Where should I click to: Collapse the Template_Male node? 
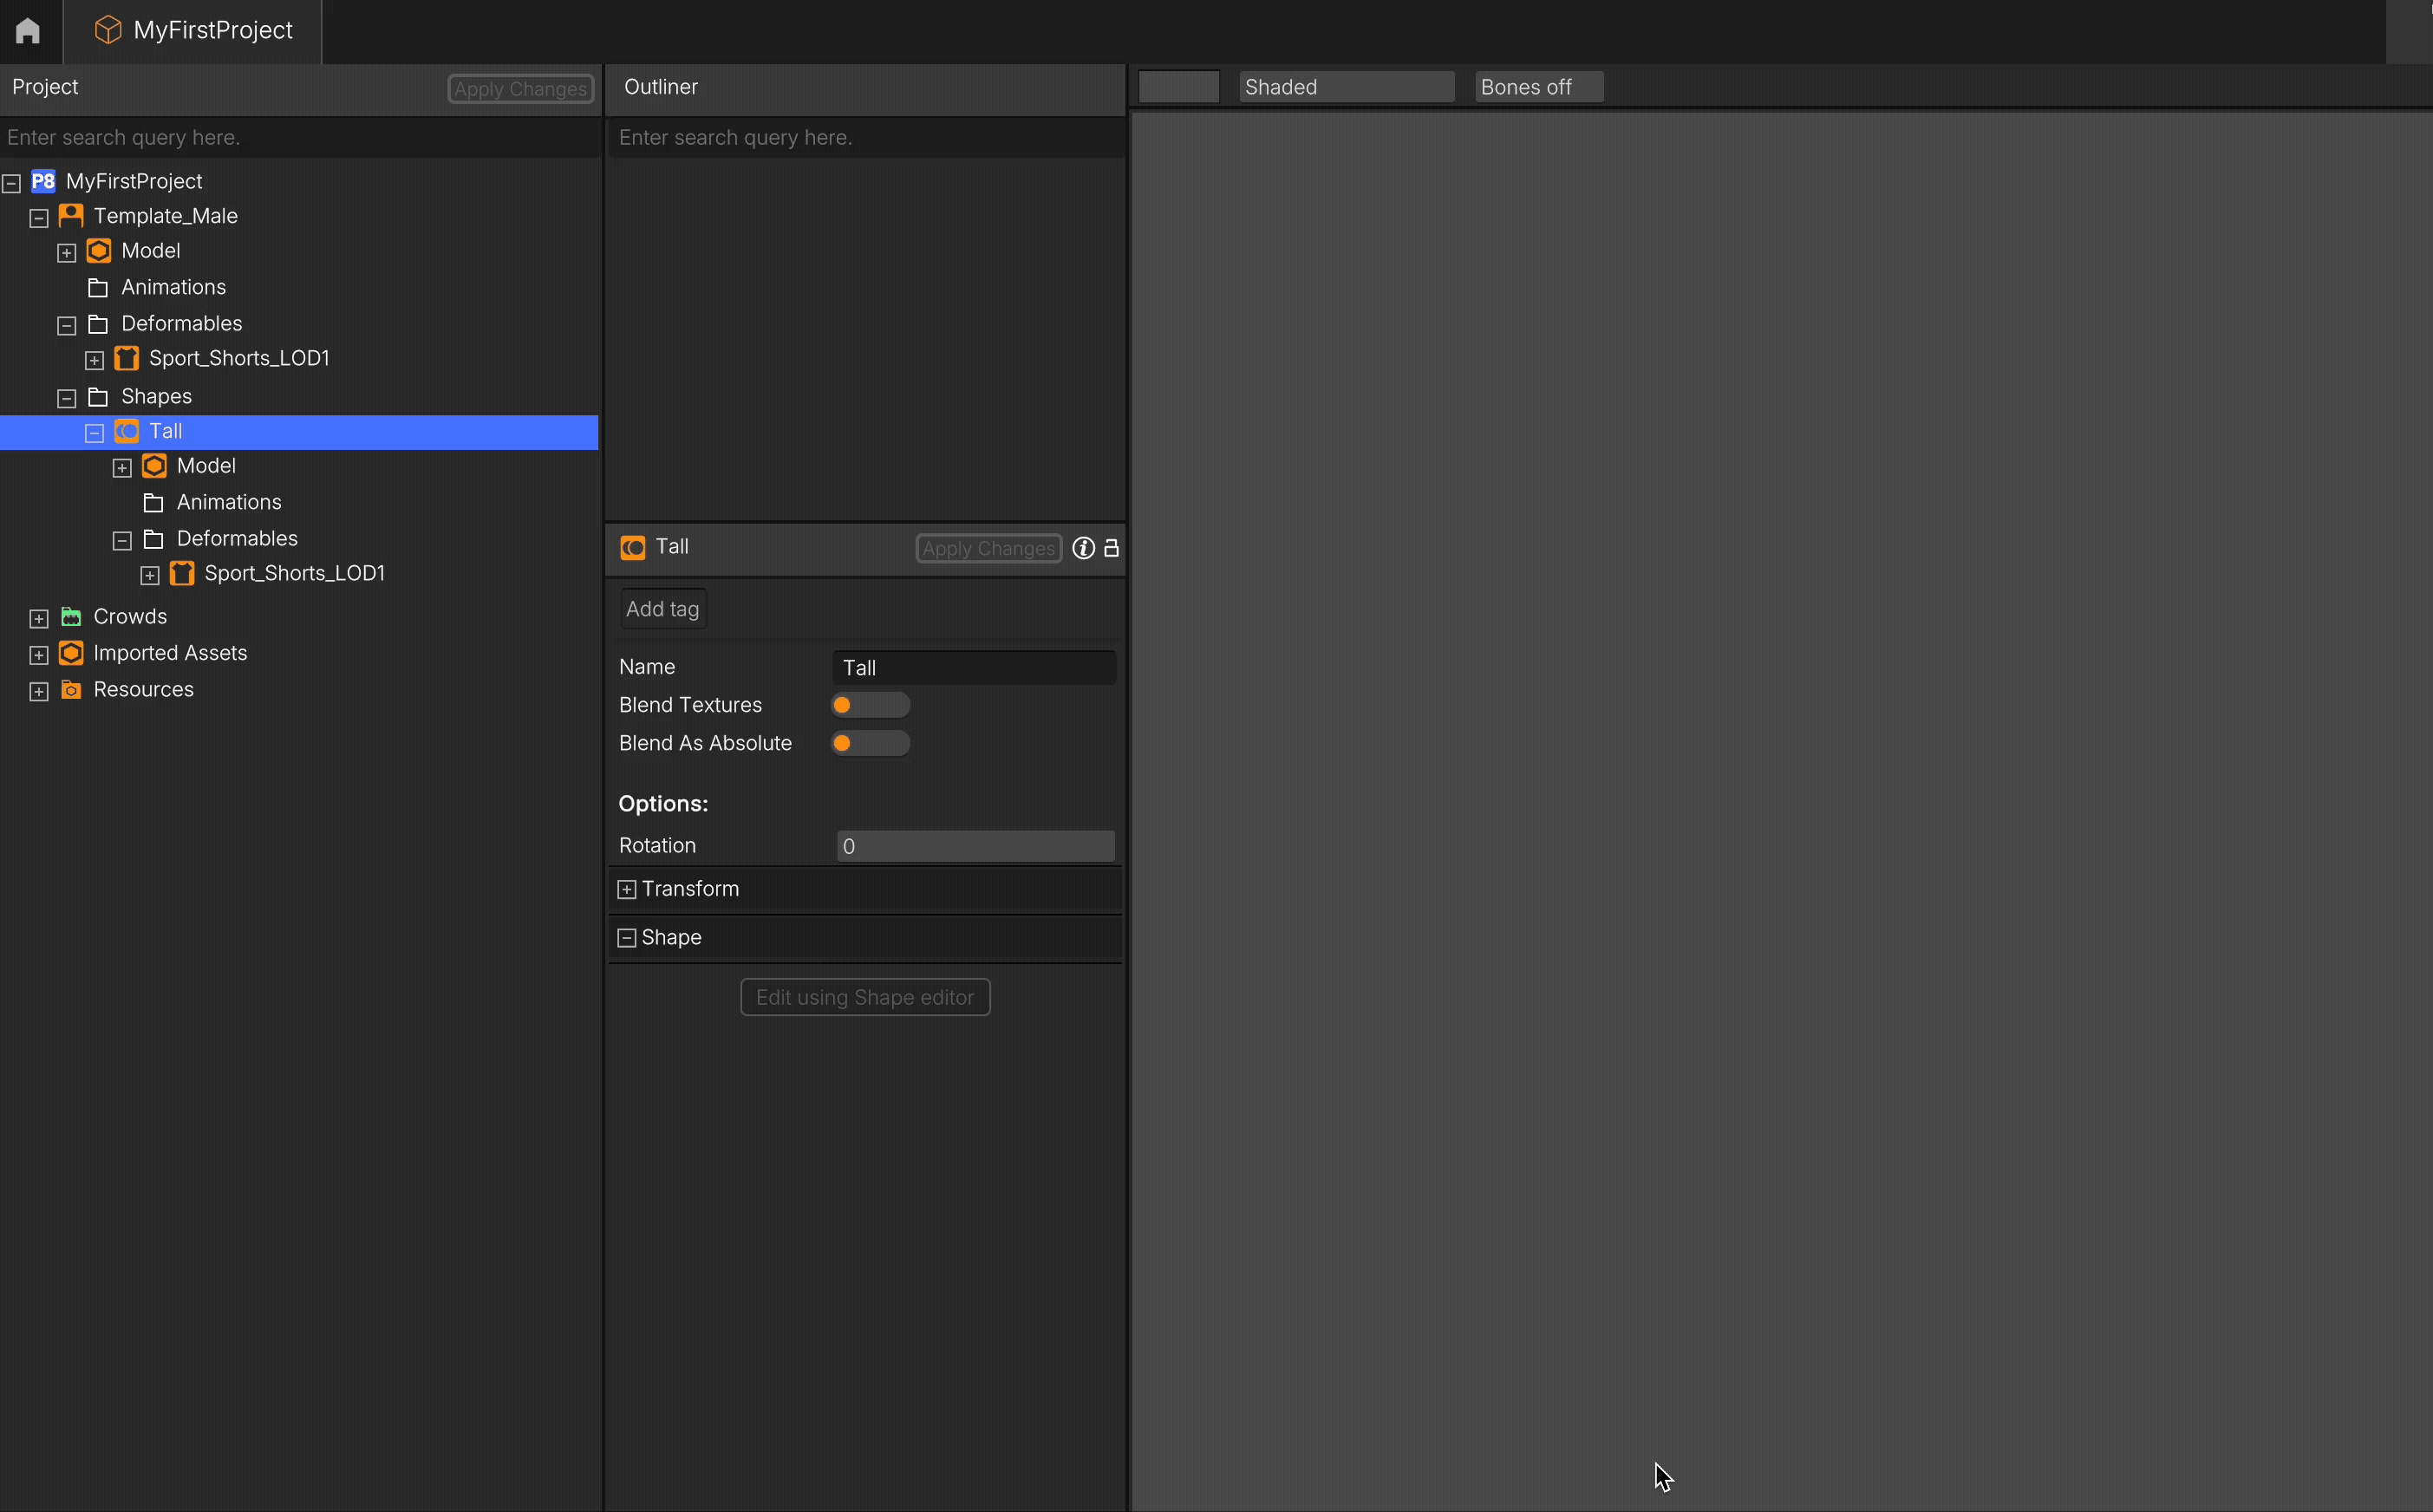click(x=39, y=218)
